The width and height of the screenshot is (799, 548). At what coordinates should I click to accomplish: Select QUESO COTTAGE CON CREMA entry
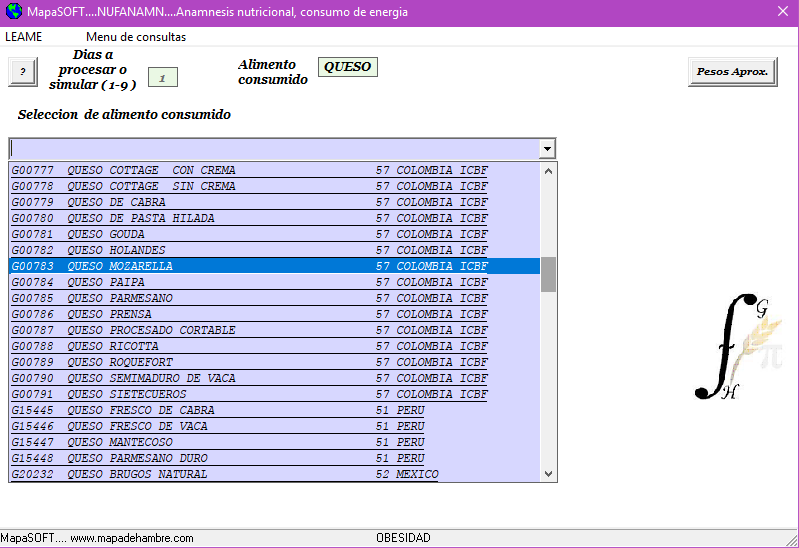tap(250, 170)
